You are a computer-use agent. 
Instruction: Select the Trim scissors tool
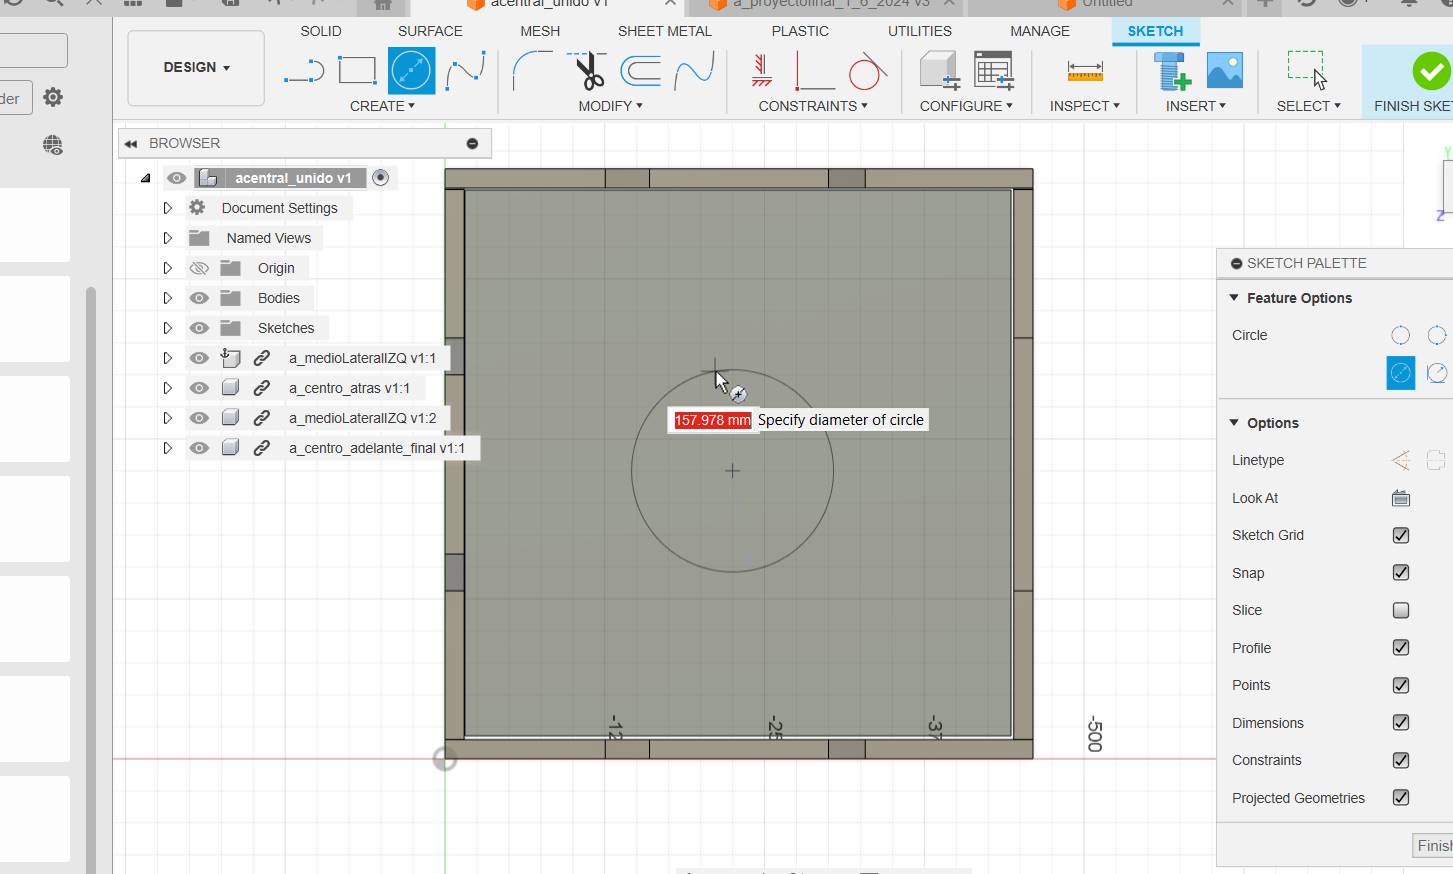point(589,71)
